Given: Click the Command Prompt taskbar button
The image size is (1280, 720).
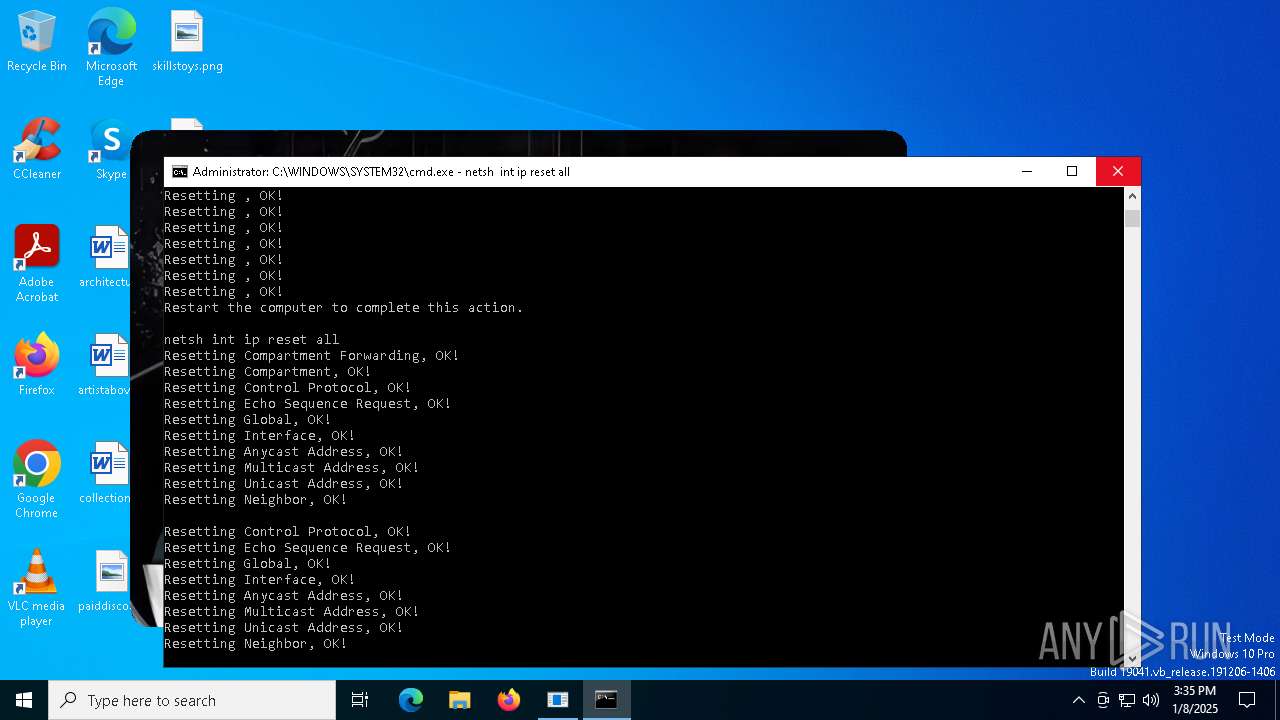Looking at the screenshot, I should click(x=606, y=700).
